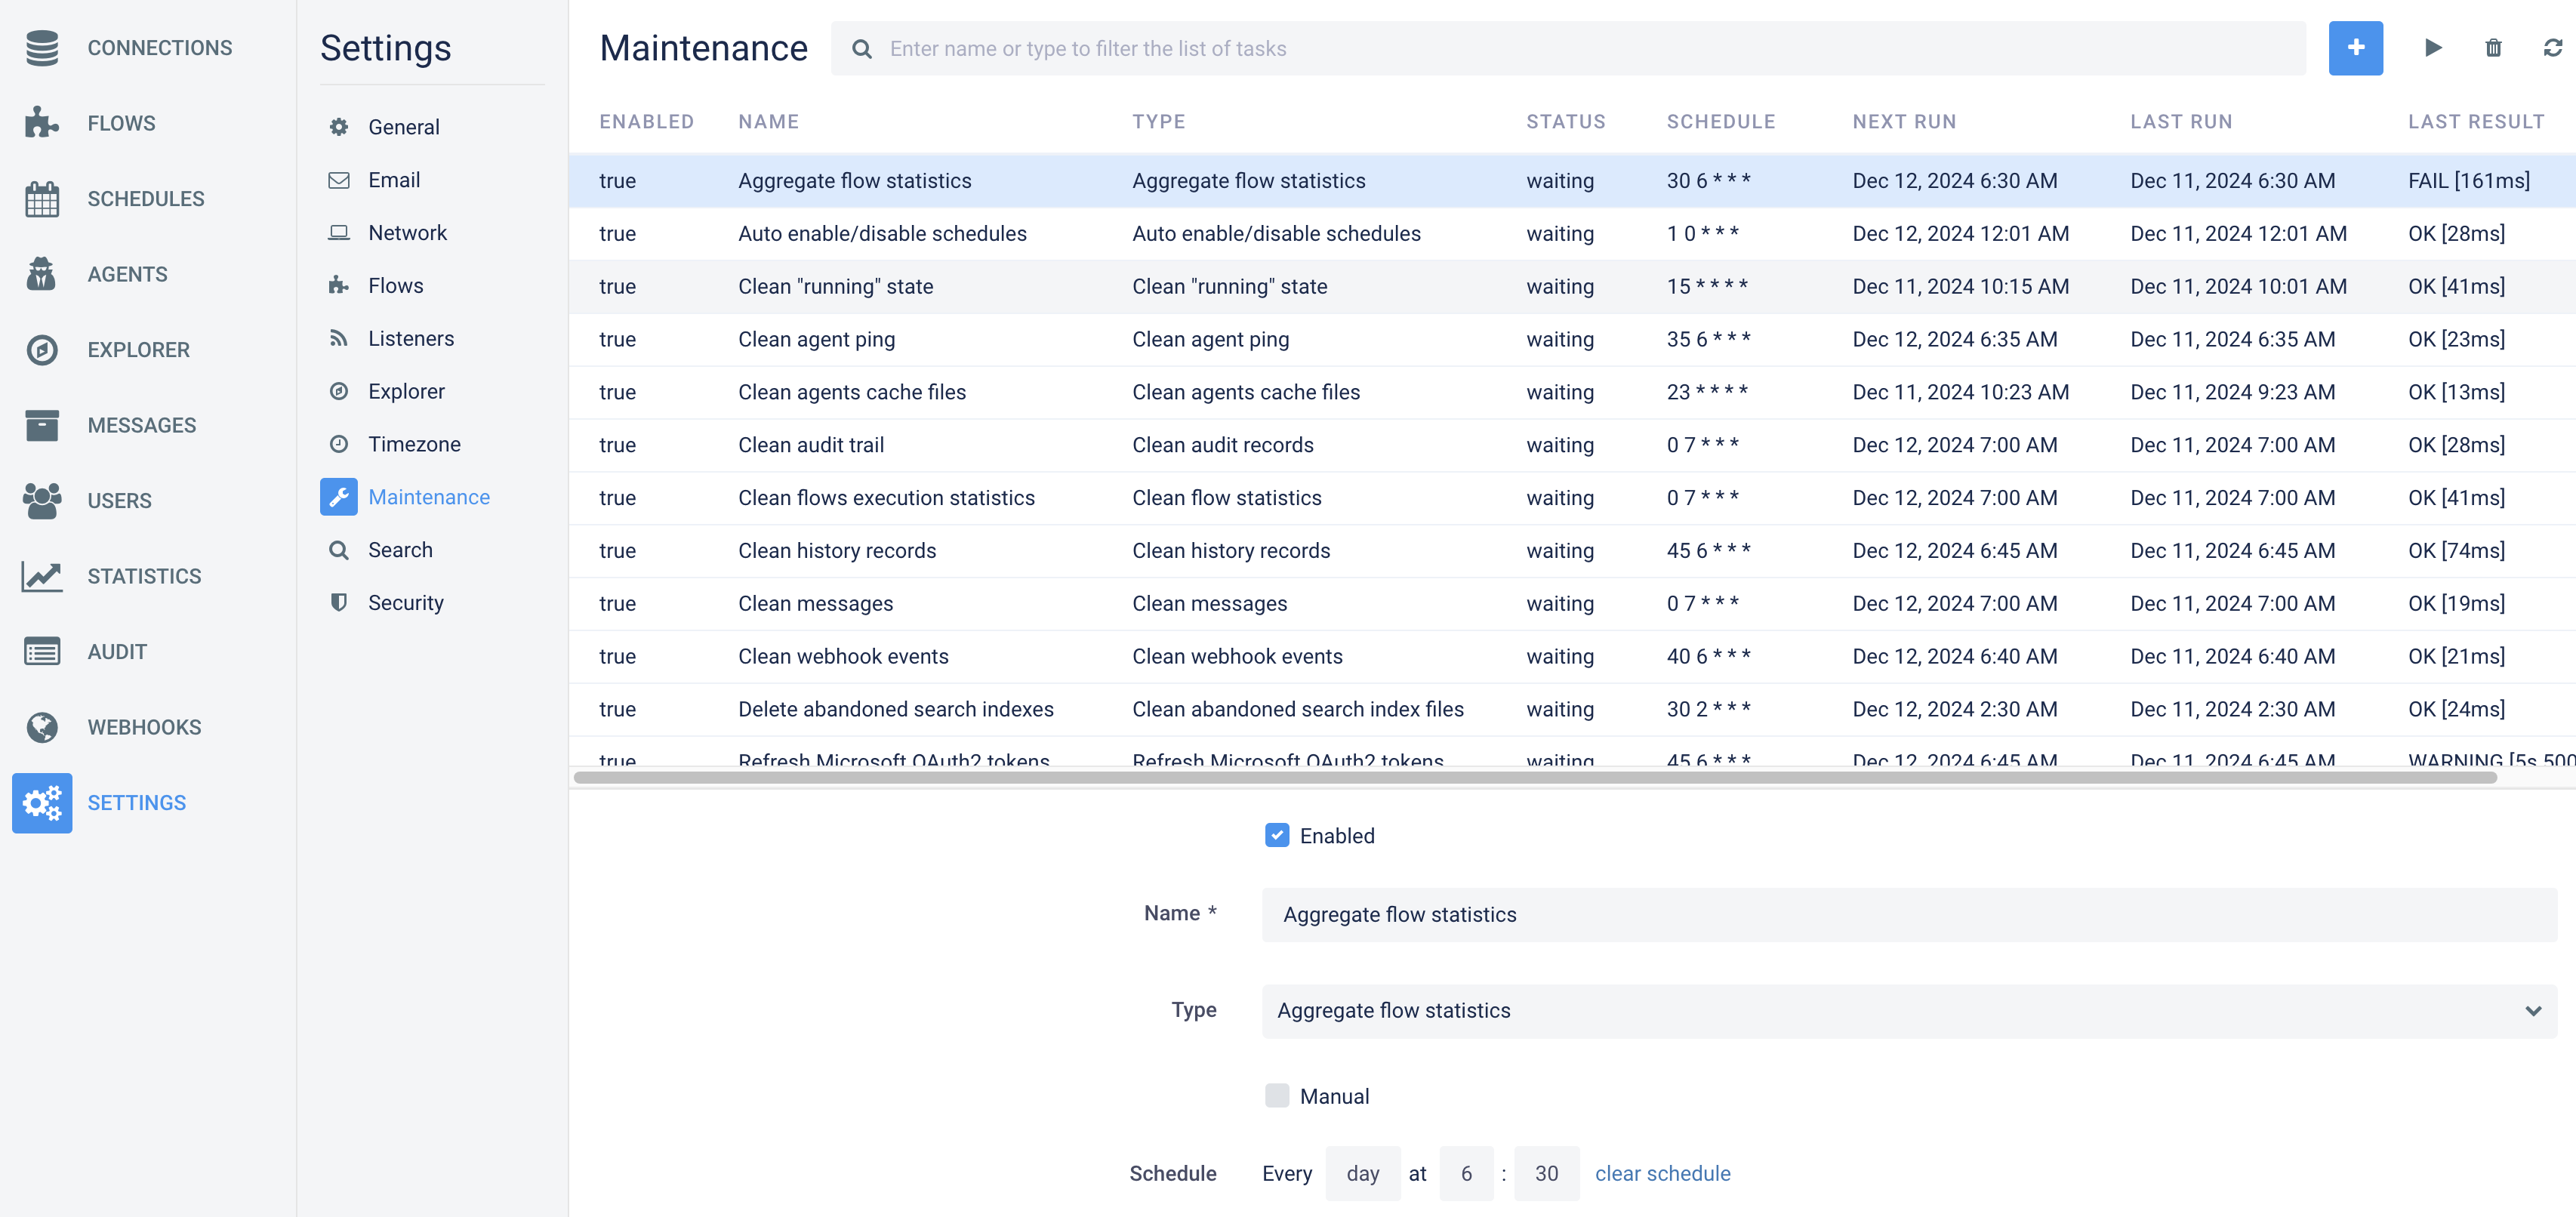This screenshot has width=2576, height=1217.
Task: Select the 'Clean history records' row
Action: pyautogui.click(x=1572, y=551)
